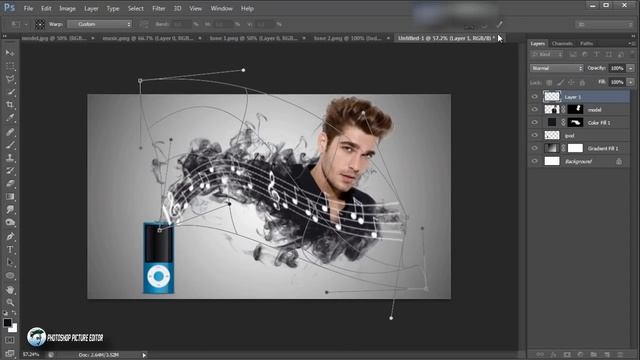Screen dimensions: 640x360
Task: Click the Opacity value field
Action: point(617,68)
